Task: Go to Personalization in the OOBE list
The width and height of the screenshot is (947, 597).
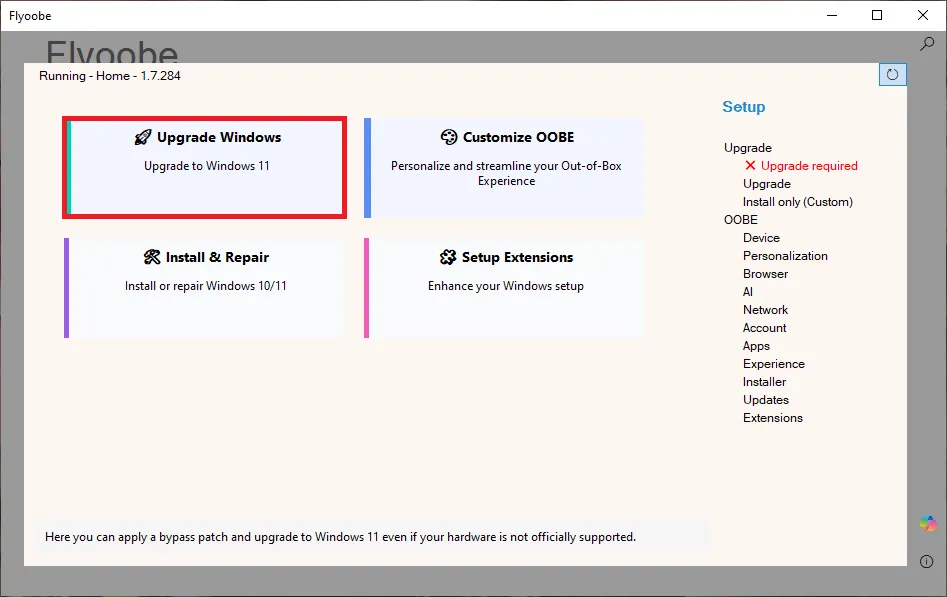Action: tap(785, 256)
